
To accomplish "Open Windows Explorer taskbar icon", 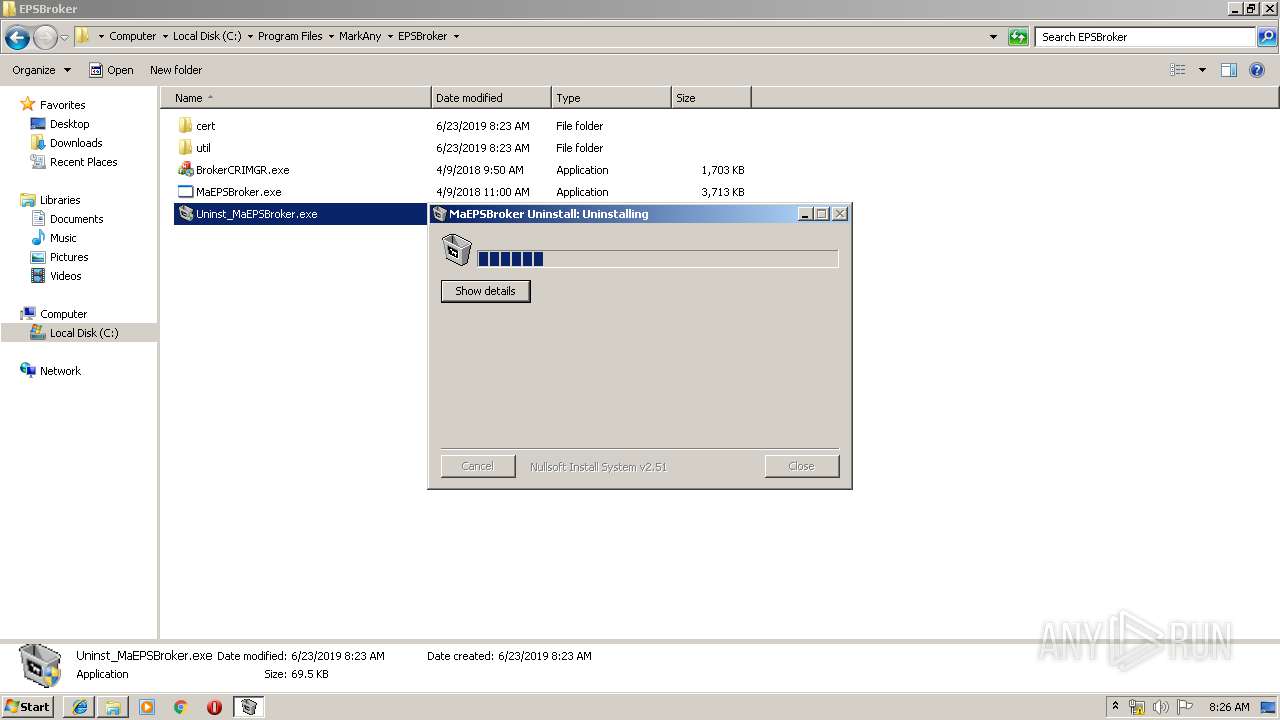I will point(113,707).
